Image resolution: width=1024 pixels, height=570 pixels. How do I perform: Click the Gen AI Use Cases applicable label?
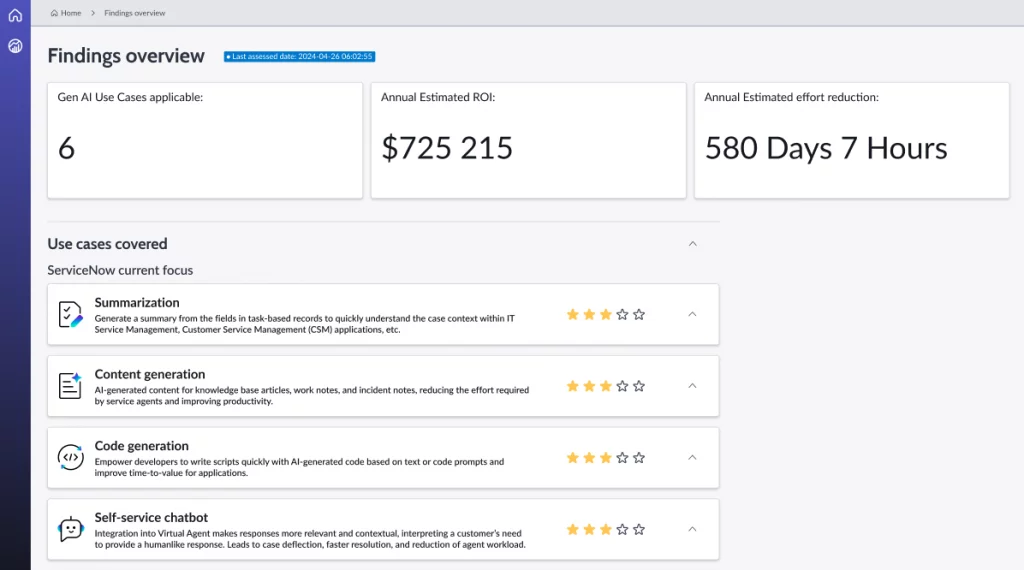point(130,97)
